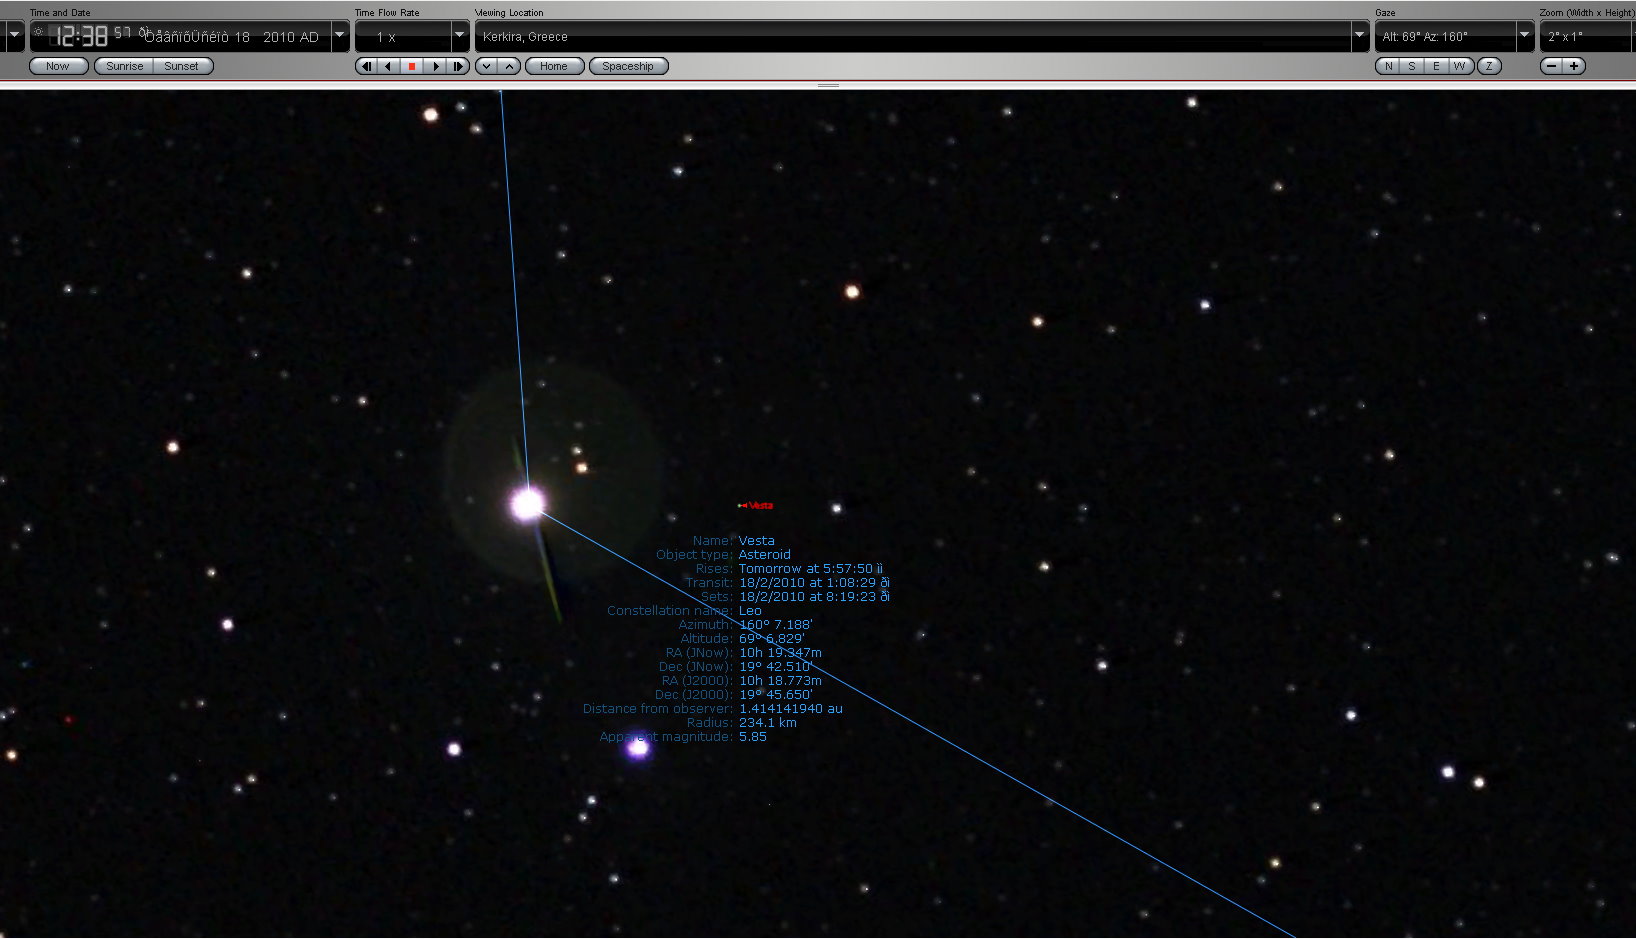Click the Now time button
Screen dimensions: 1636x939
click(x=58, y=66)
